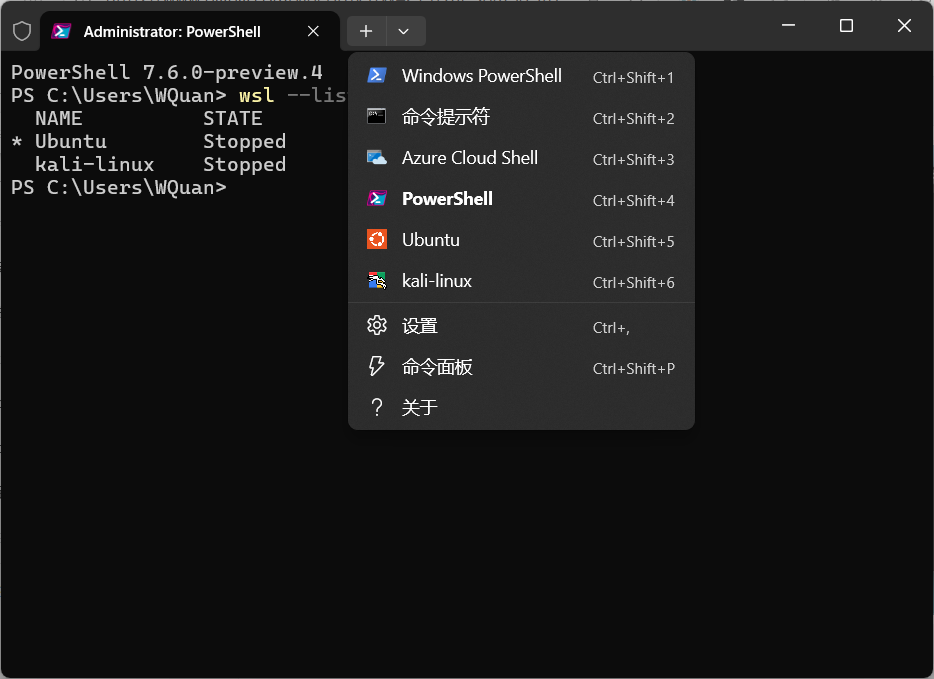Click the Ctrl+Shift+6 shortcut for kali-linux
The width and height of the screenshot is (934, 679).
click(633, 282)
